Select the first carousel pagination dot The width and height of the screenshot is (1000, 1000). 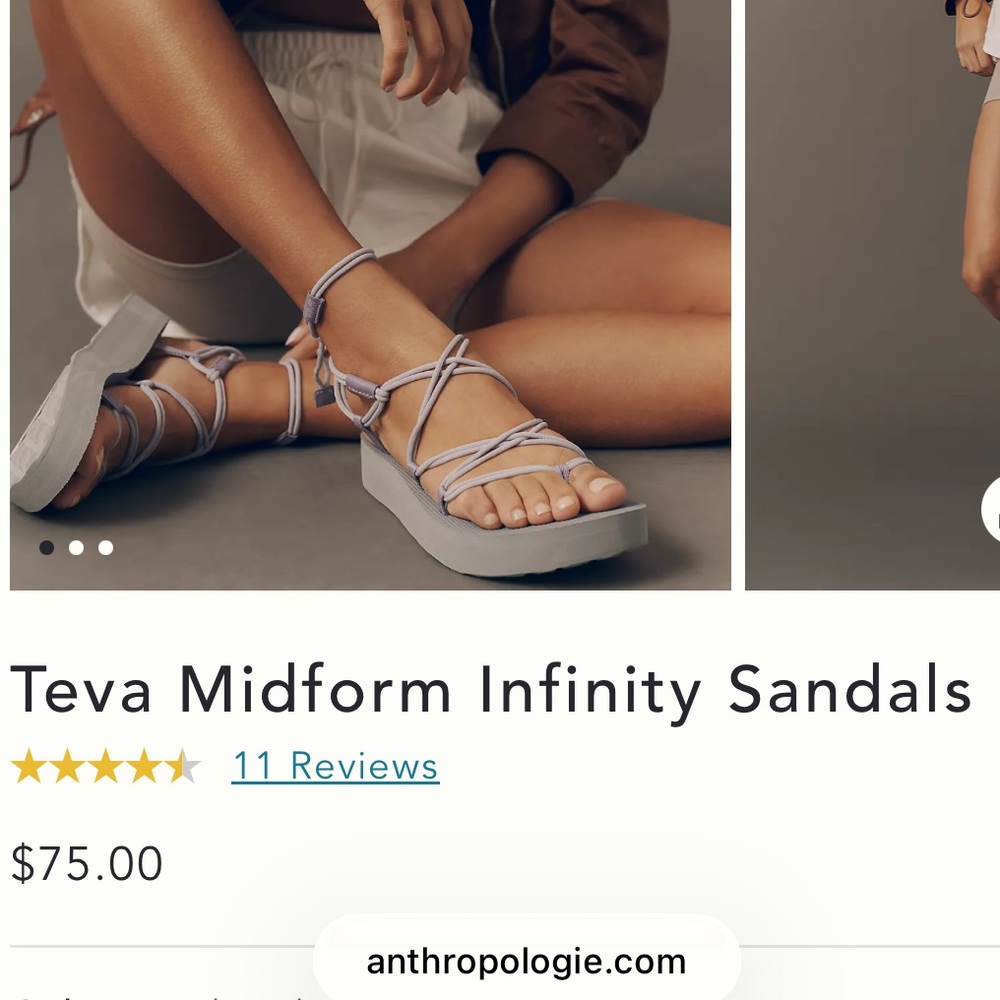pos(45,547)
